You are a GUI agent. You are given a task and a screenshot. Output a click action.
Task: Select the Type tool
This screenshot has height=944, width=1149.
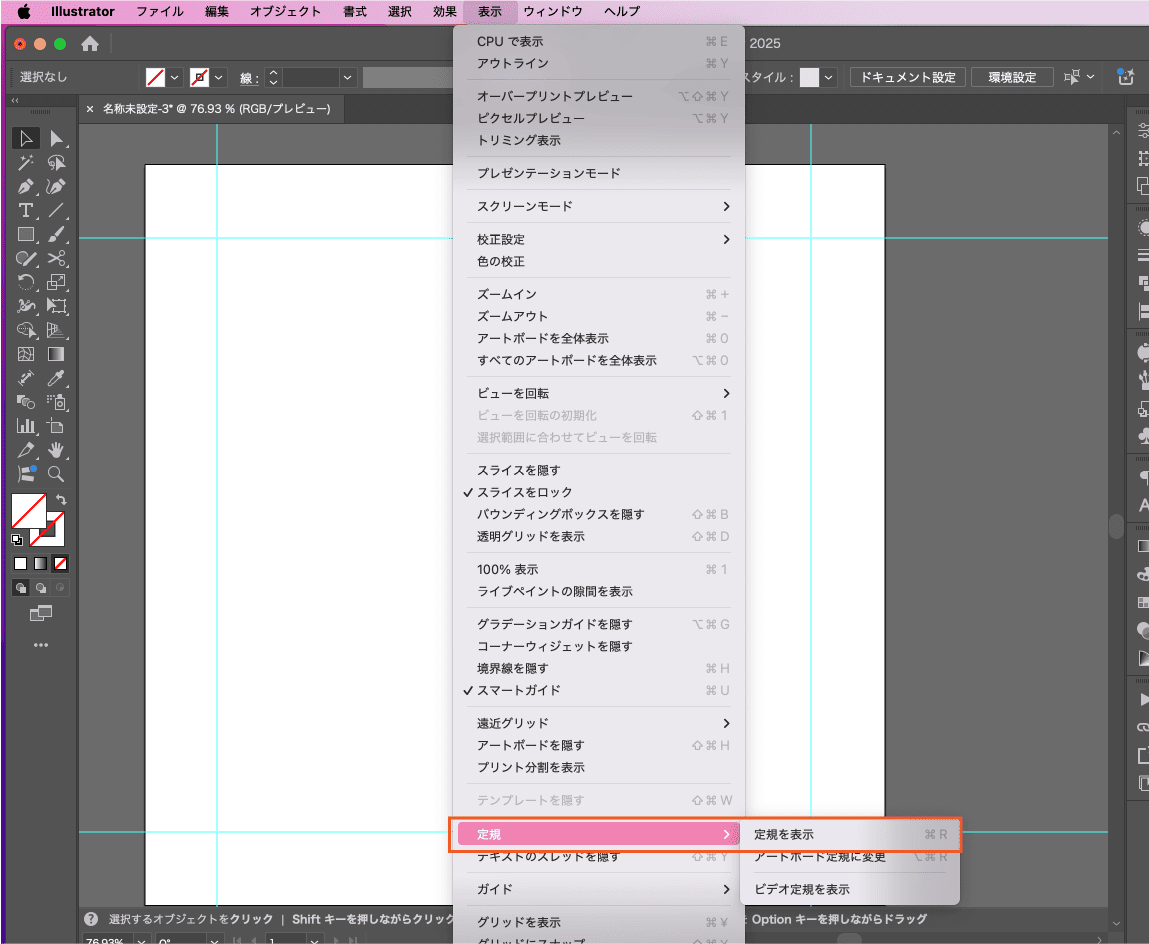26,211
